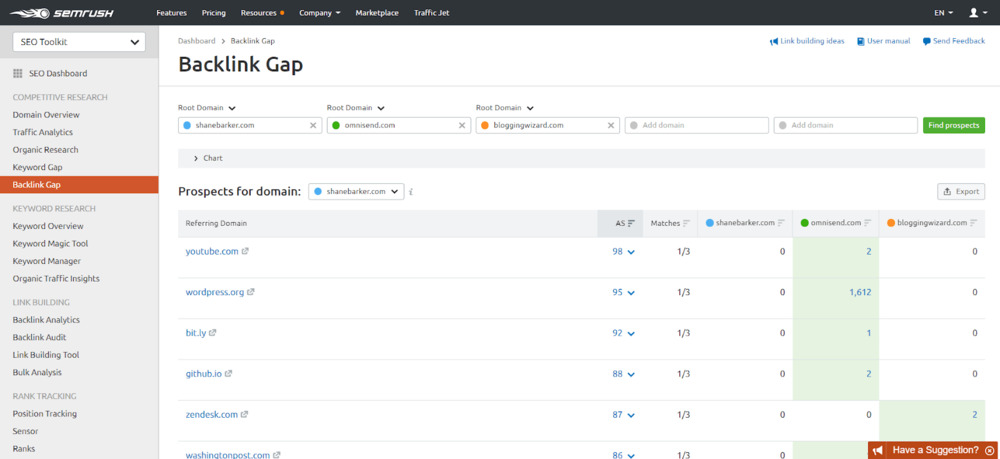Click the info icon beside Prospects domain

click(x=411, y=192)
